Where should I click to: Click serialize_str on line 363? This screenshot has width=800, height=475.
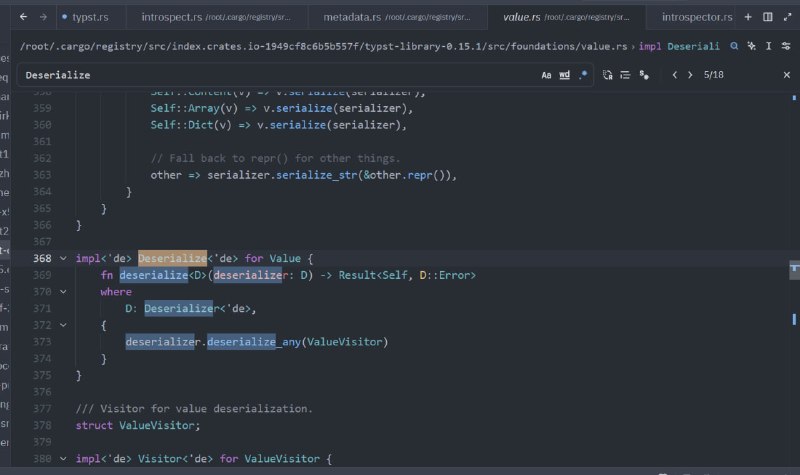pyautogui.click(x=317, y=175)
